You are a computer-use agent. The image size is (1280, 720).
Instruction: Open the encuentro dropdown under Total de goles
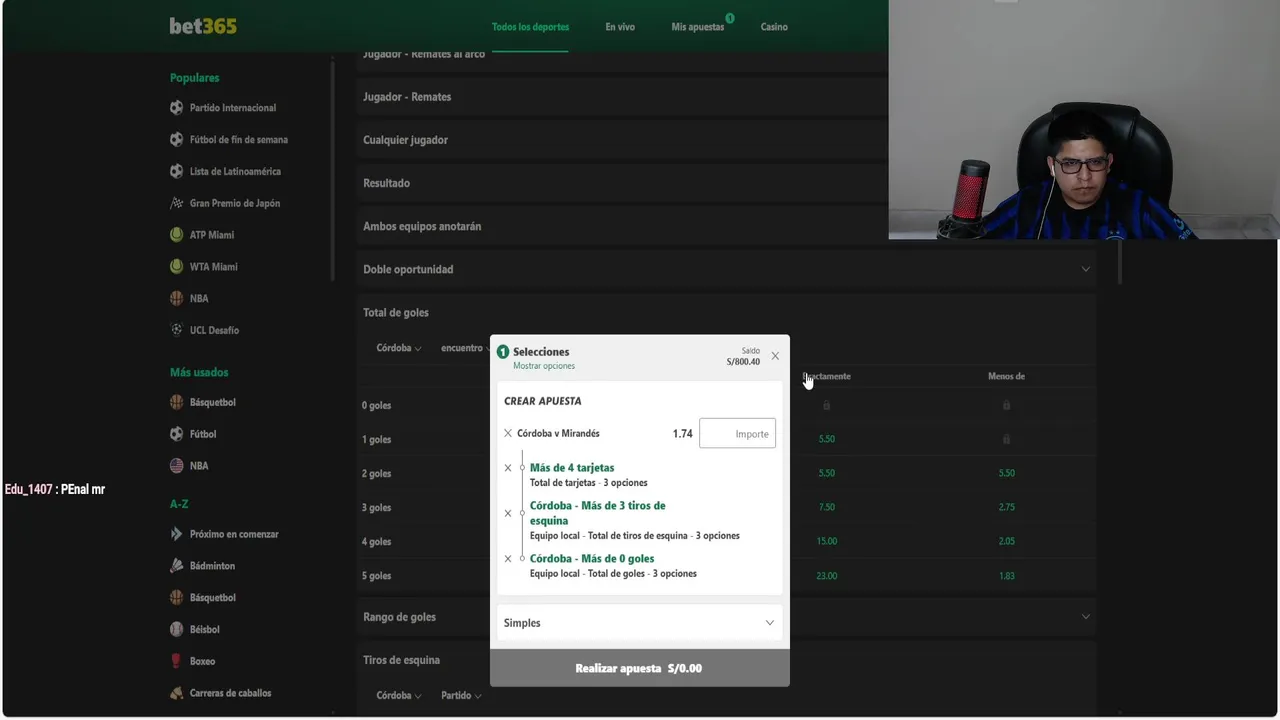point(465,348)
